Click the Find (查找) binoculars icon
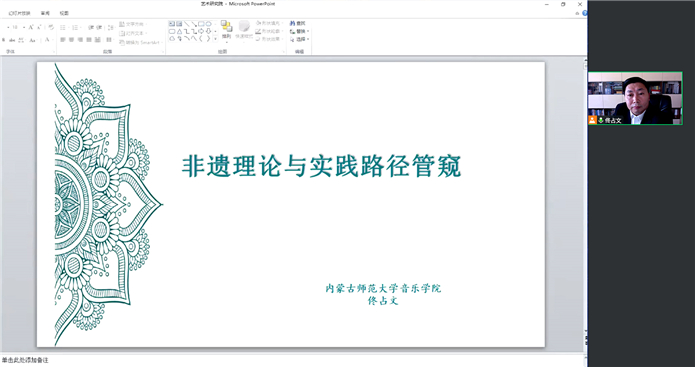 coord(293,23)
